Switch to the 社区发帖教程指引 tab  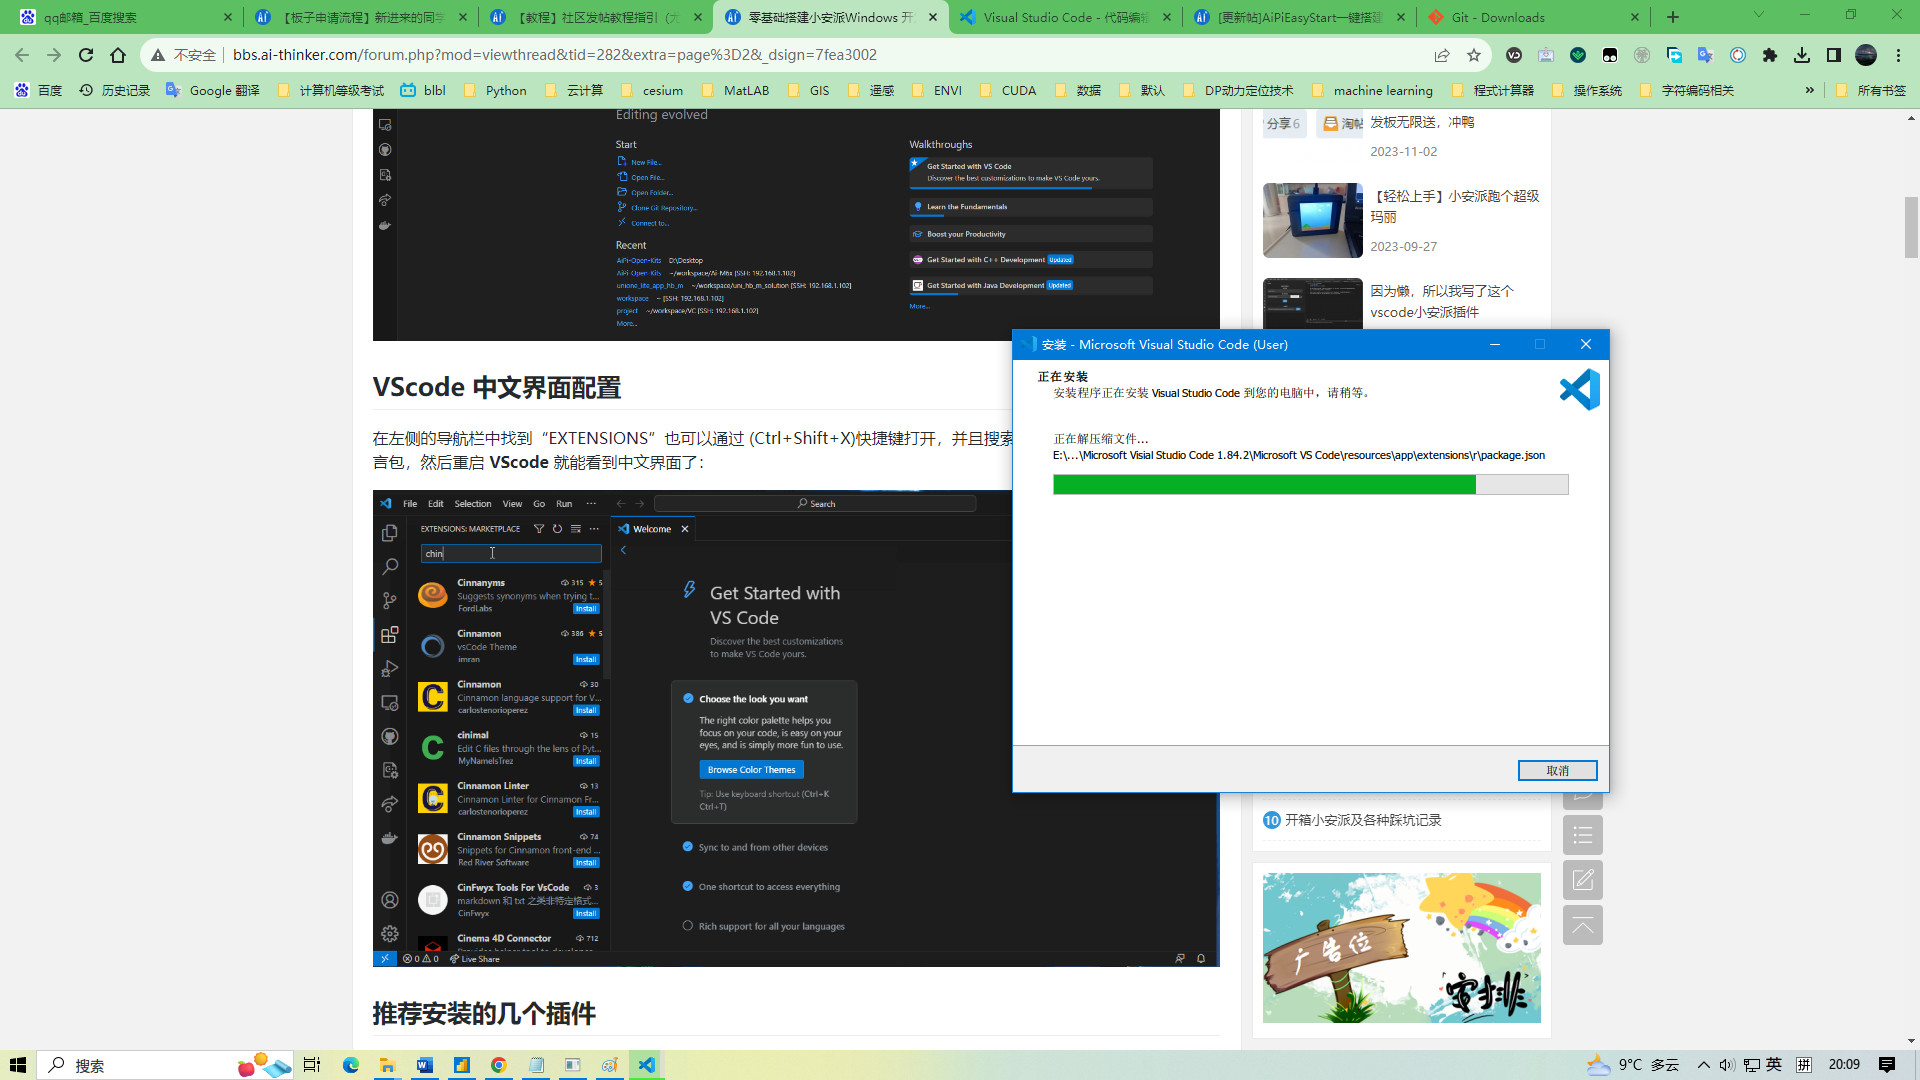point(596,17)
